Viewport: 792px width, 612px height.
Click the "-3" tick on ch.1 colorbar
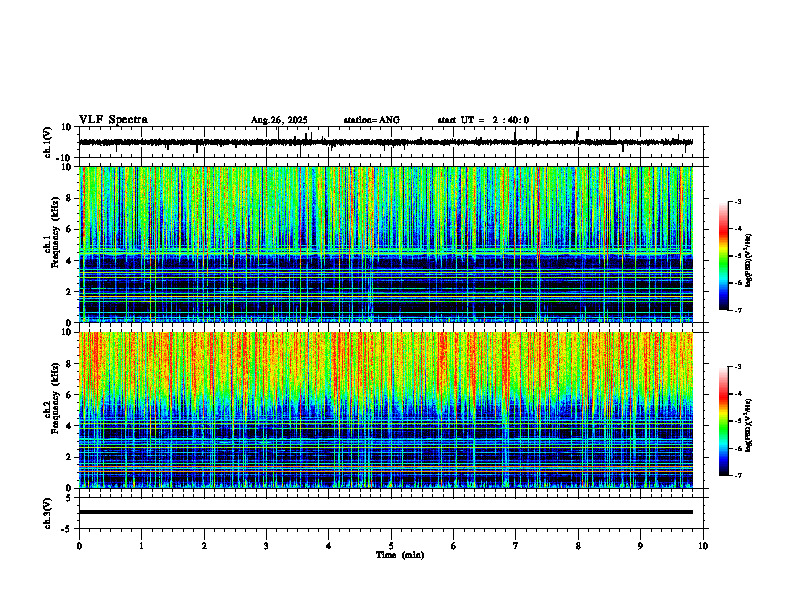[x=738, y=201]
